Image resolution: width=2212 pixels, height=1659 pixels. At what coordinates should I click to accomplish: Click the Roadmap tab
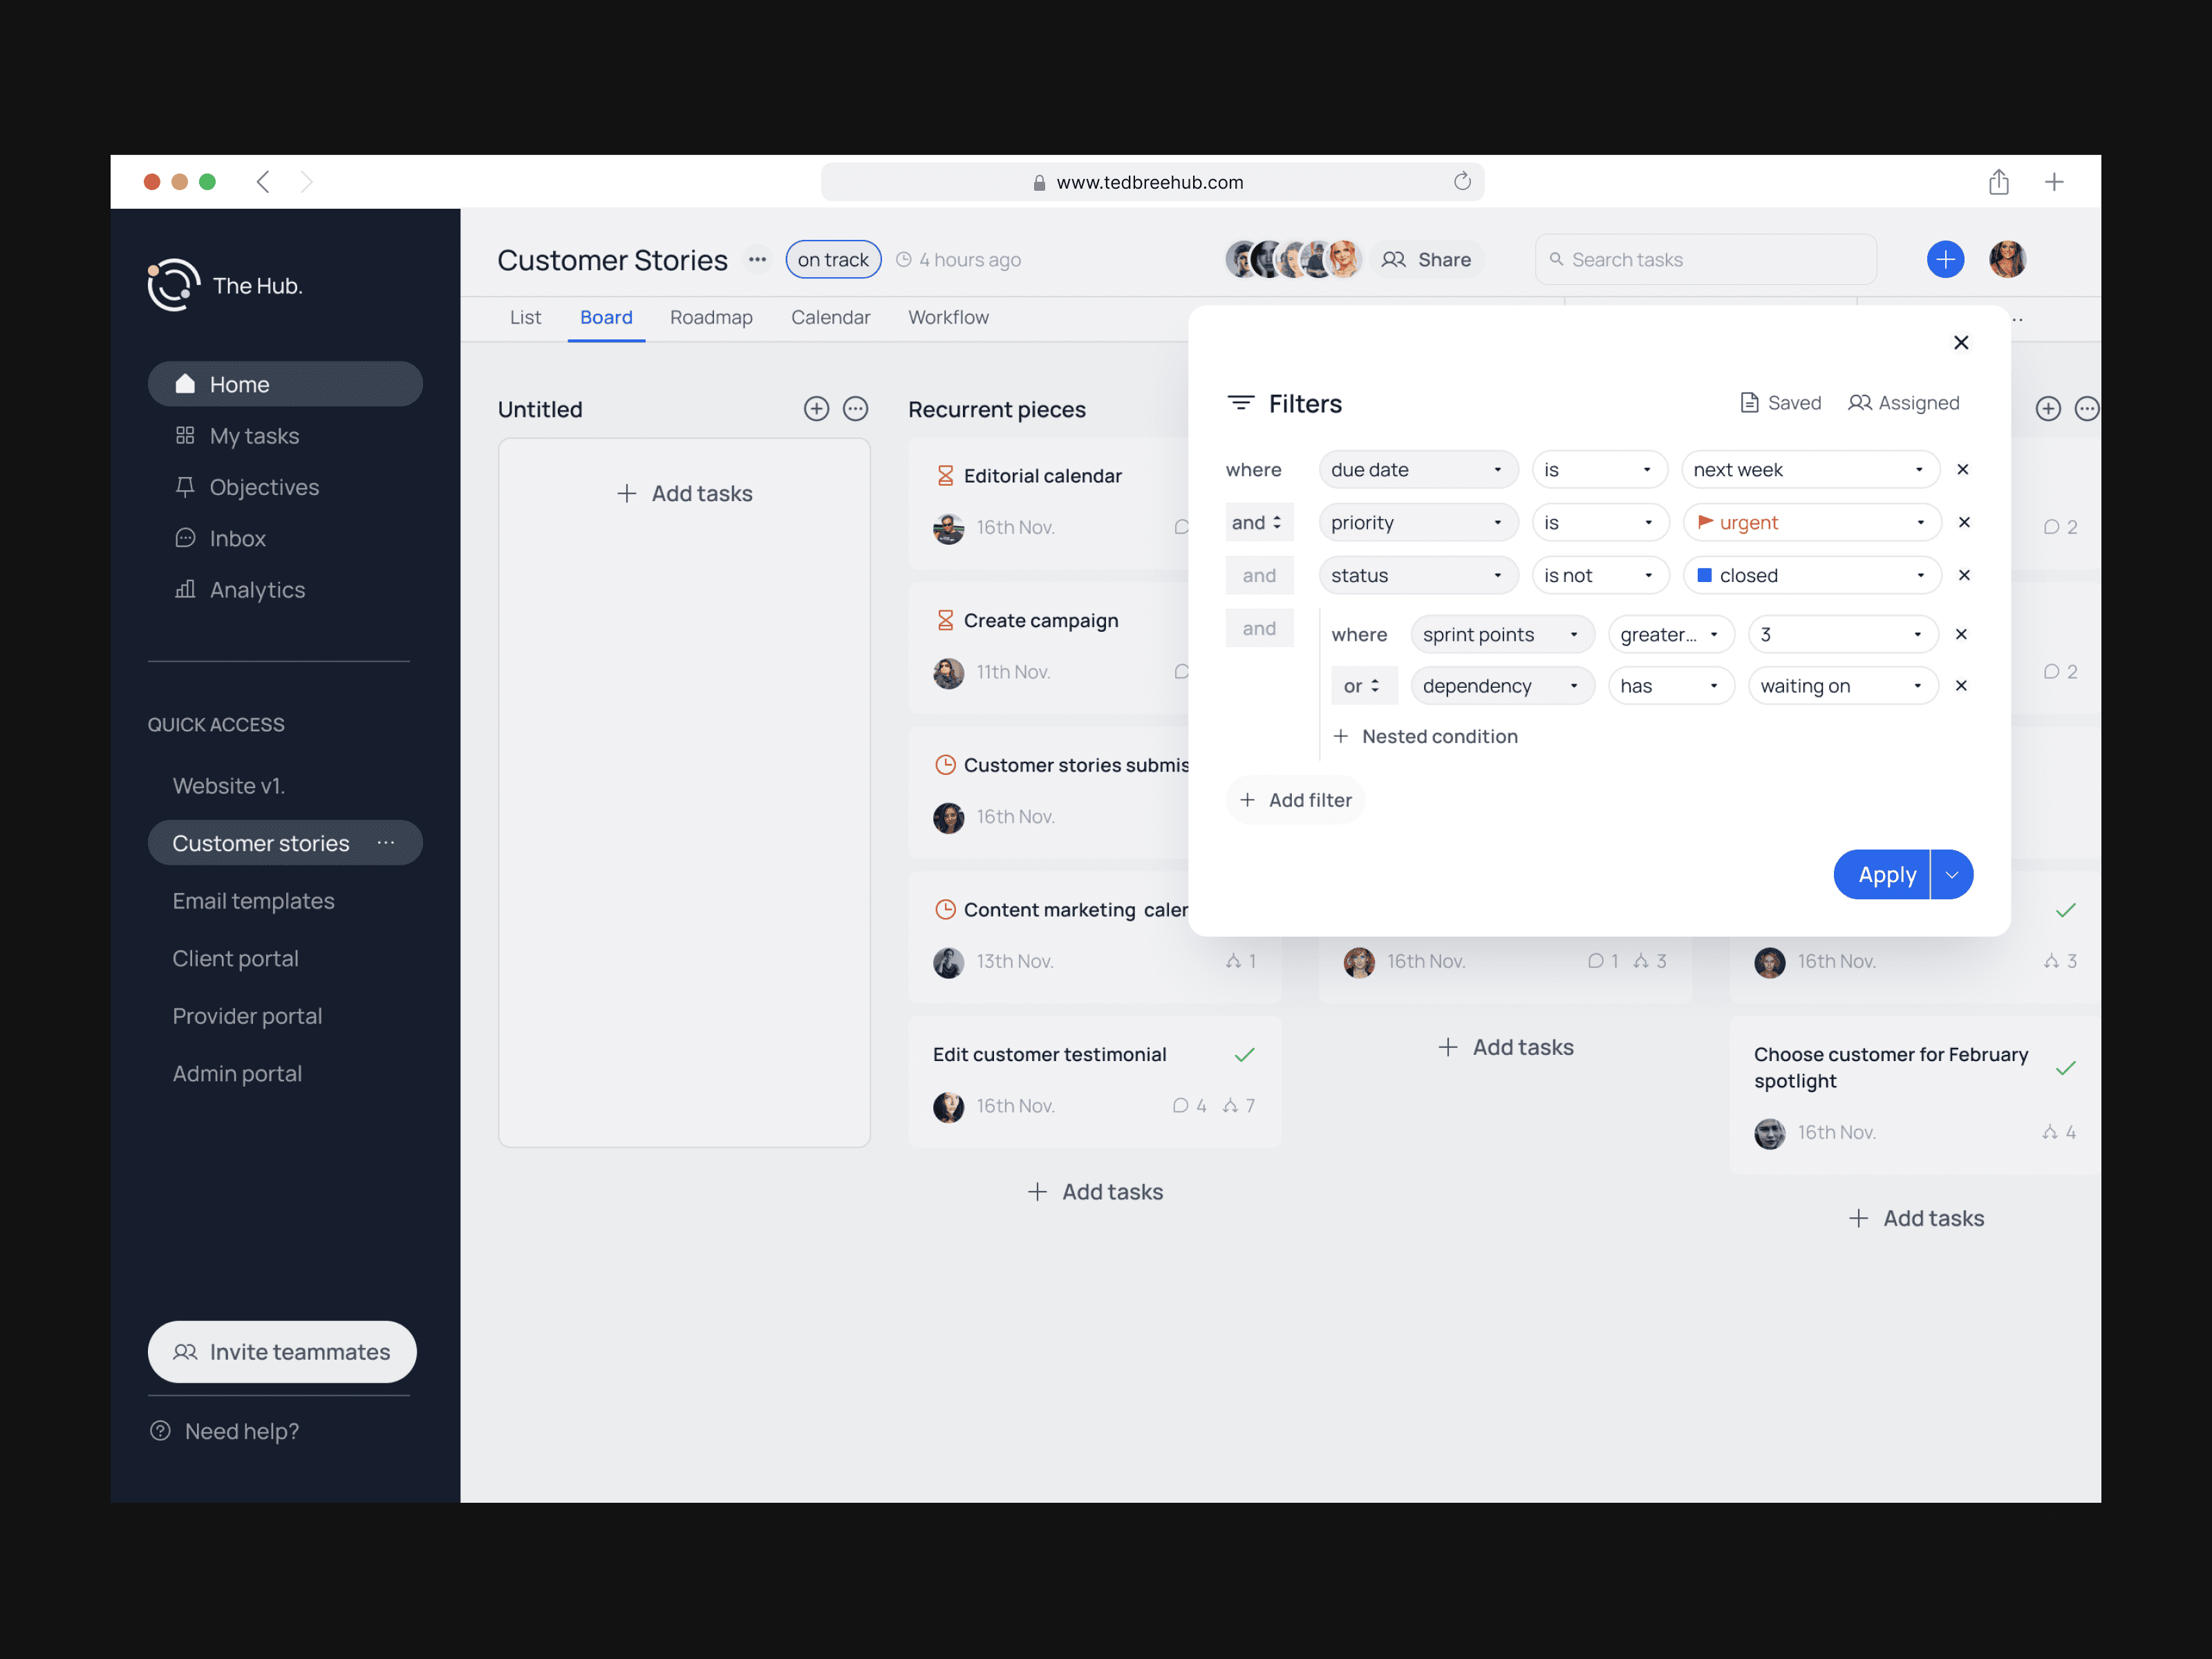(x=711, y=317)
